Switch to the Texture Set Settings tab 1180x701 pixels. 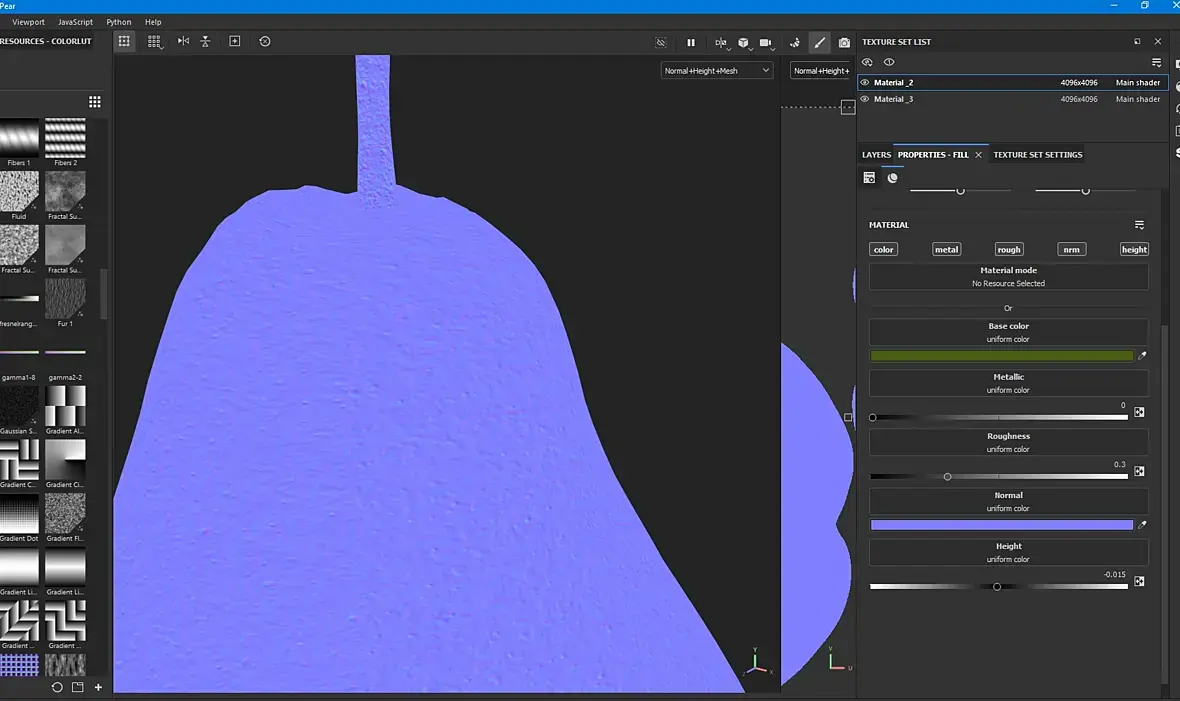pos(1037,155)
